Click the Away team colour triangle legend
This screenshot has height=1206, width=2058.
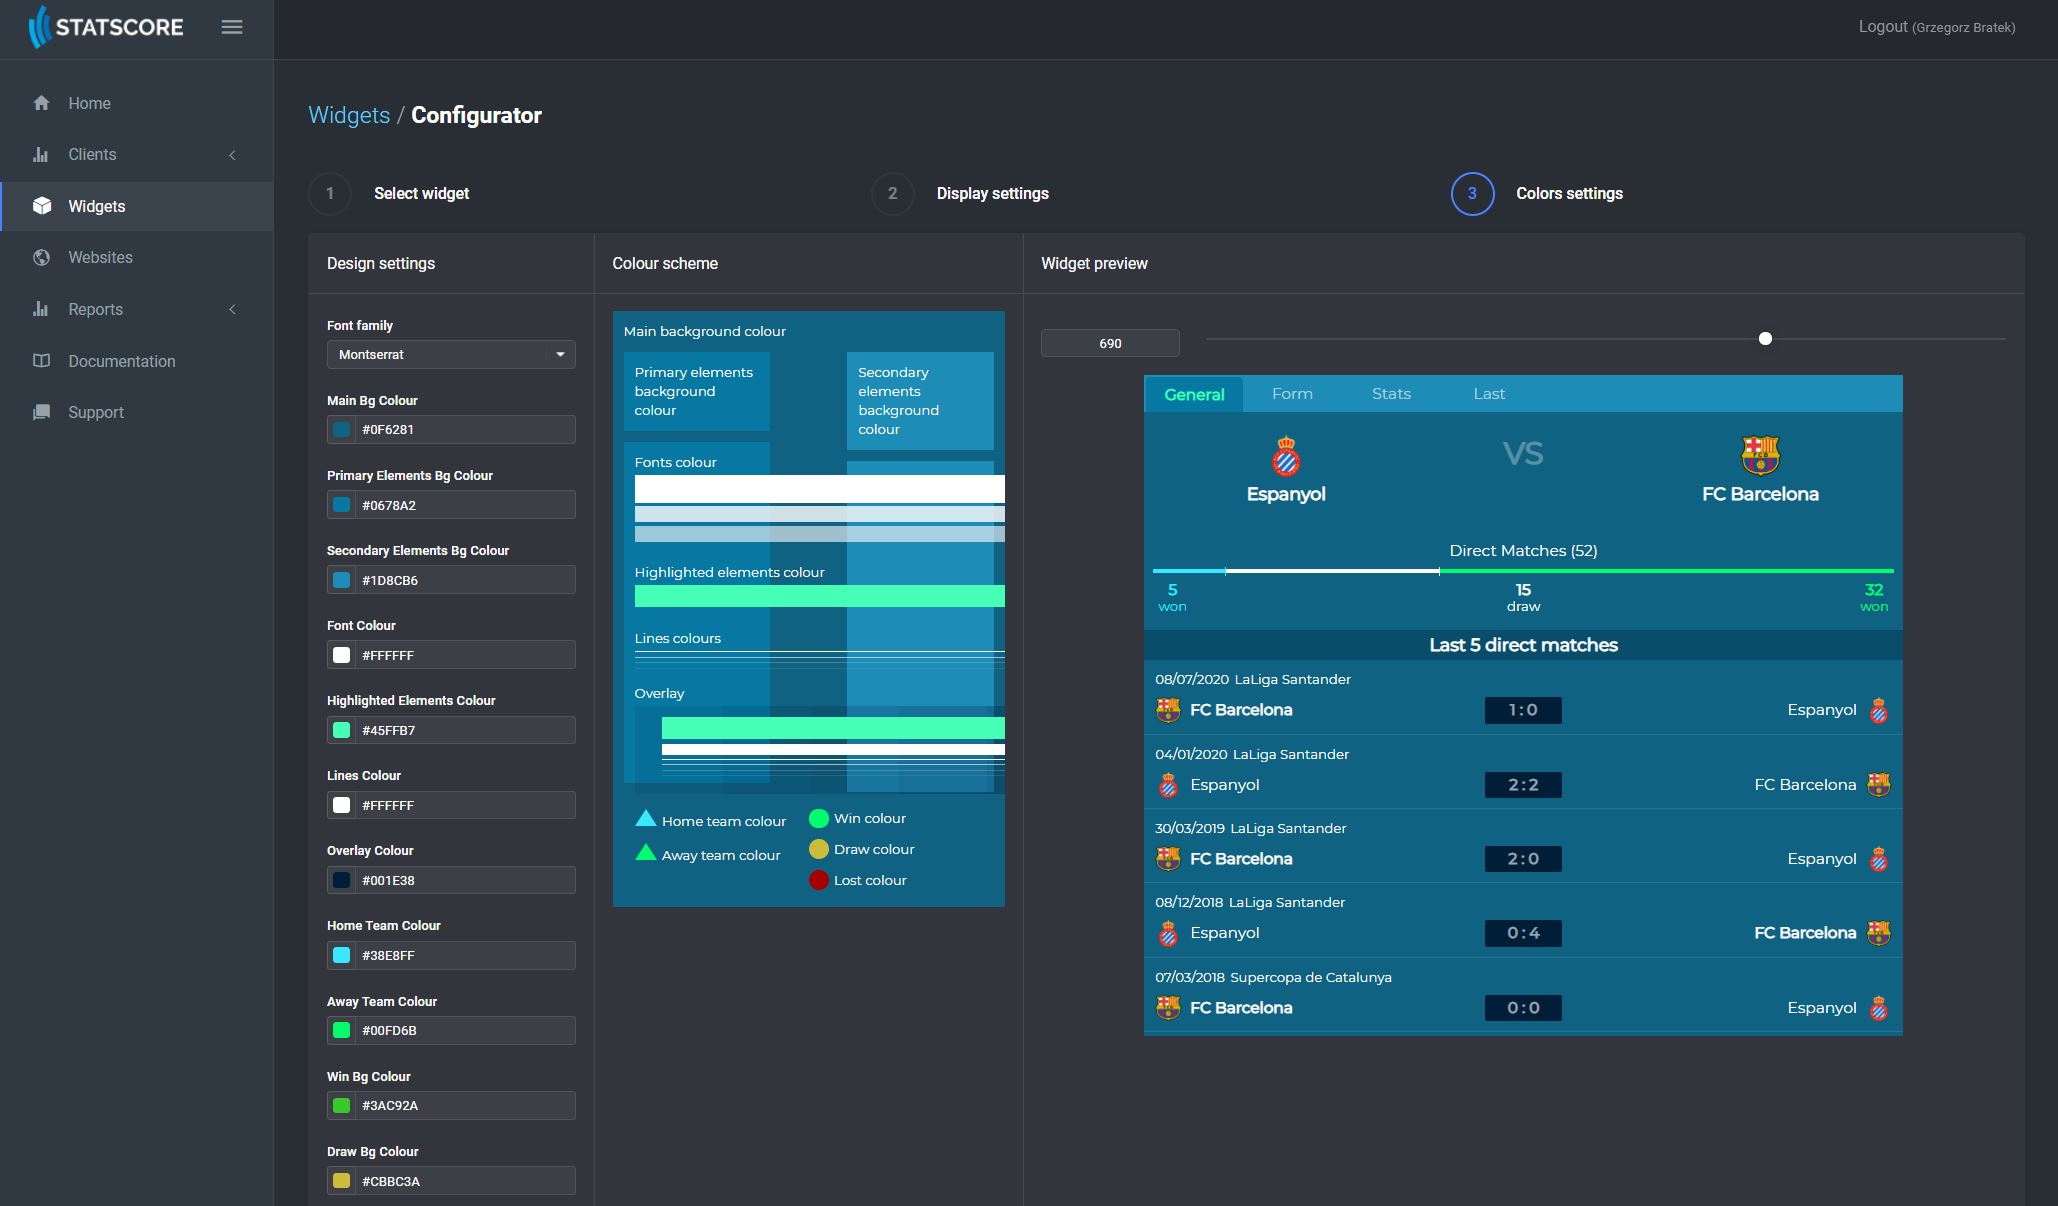pyautogui.click(x=646, y=853)
